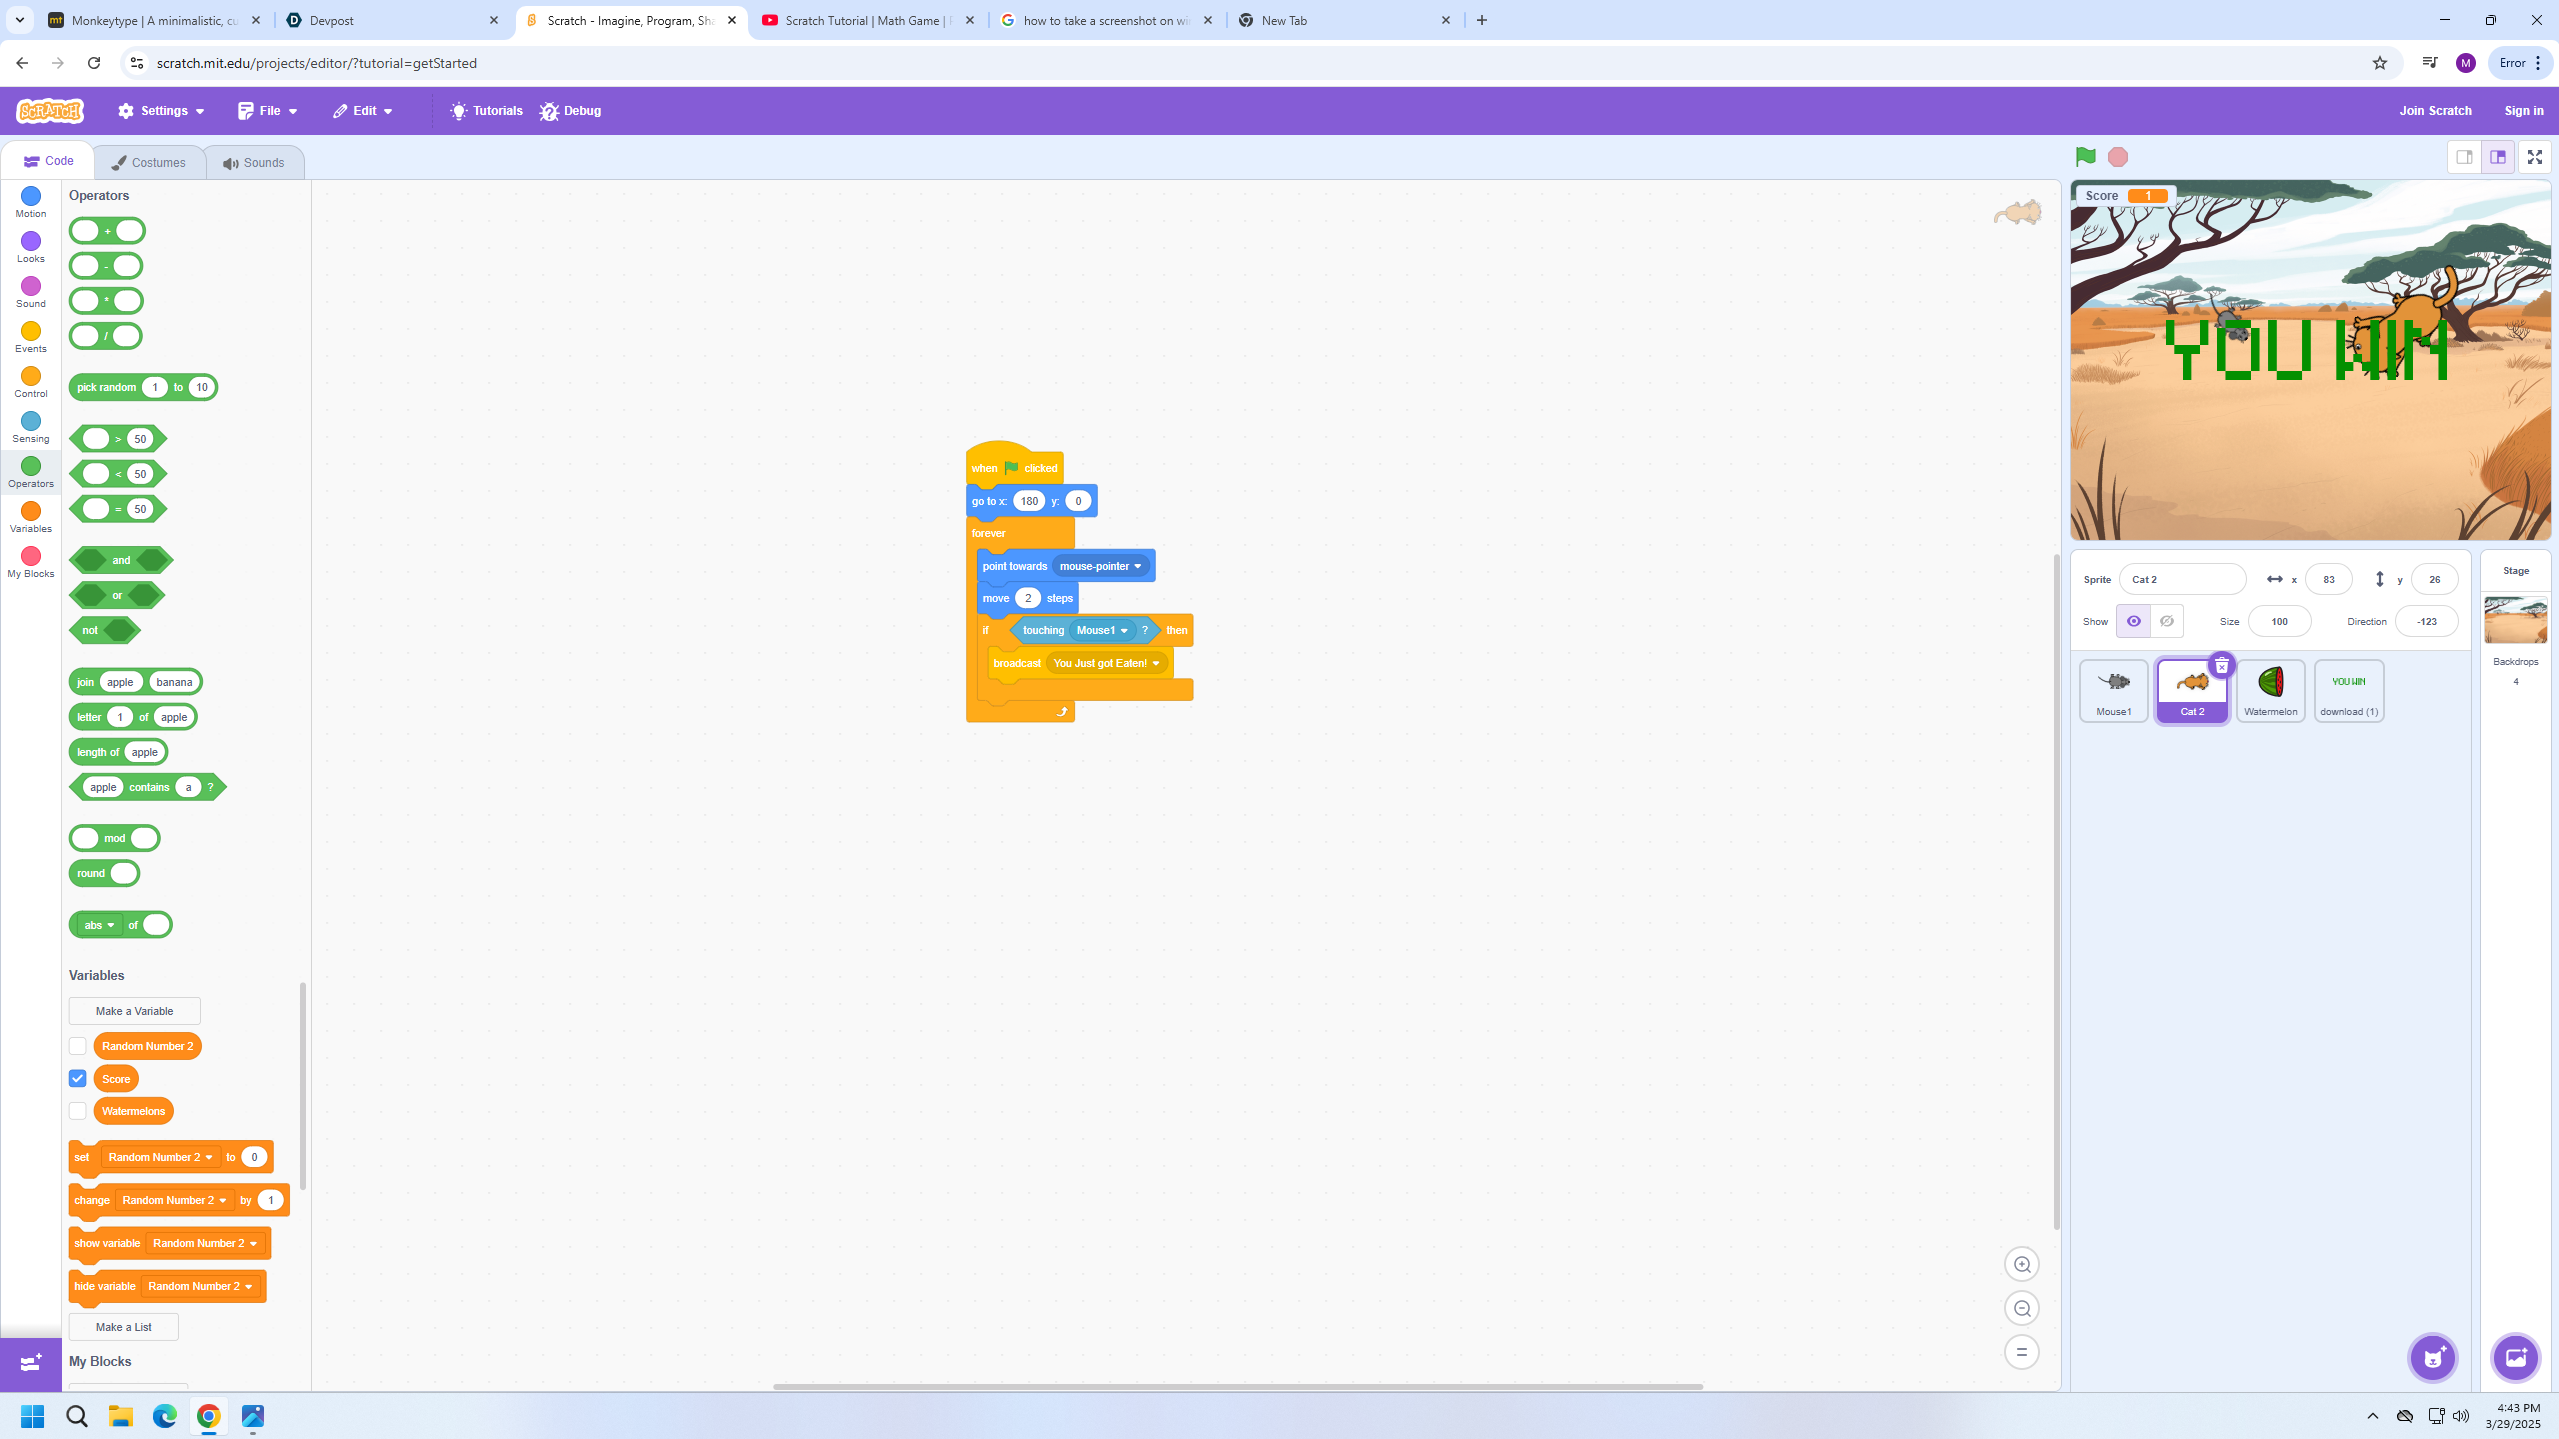Image resolution: width=2559 pixels, height=1439 pixels.
Task: Delete the Cat 2 sprite via trash icon
Action: [2221, 666]
